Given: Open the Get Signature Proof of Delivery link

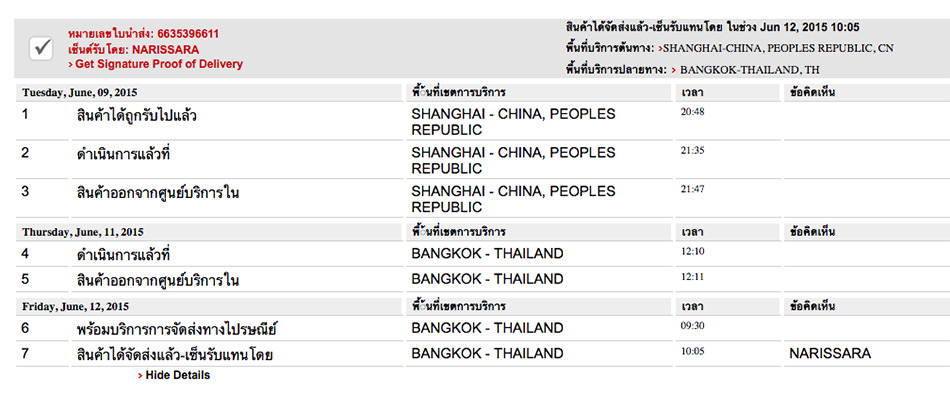Looking at the screenshot, I should [158, 64].
